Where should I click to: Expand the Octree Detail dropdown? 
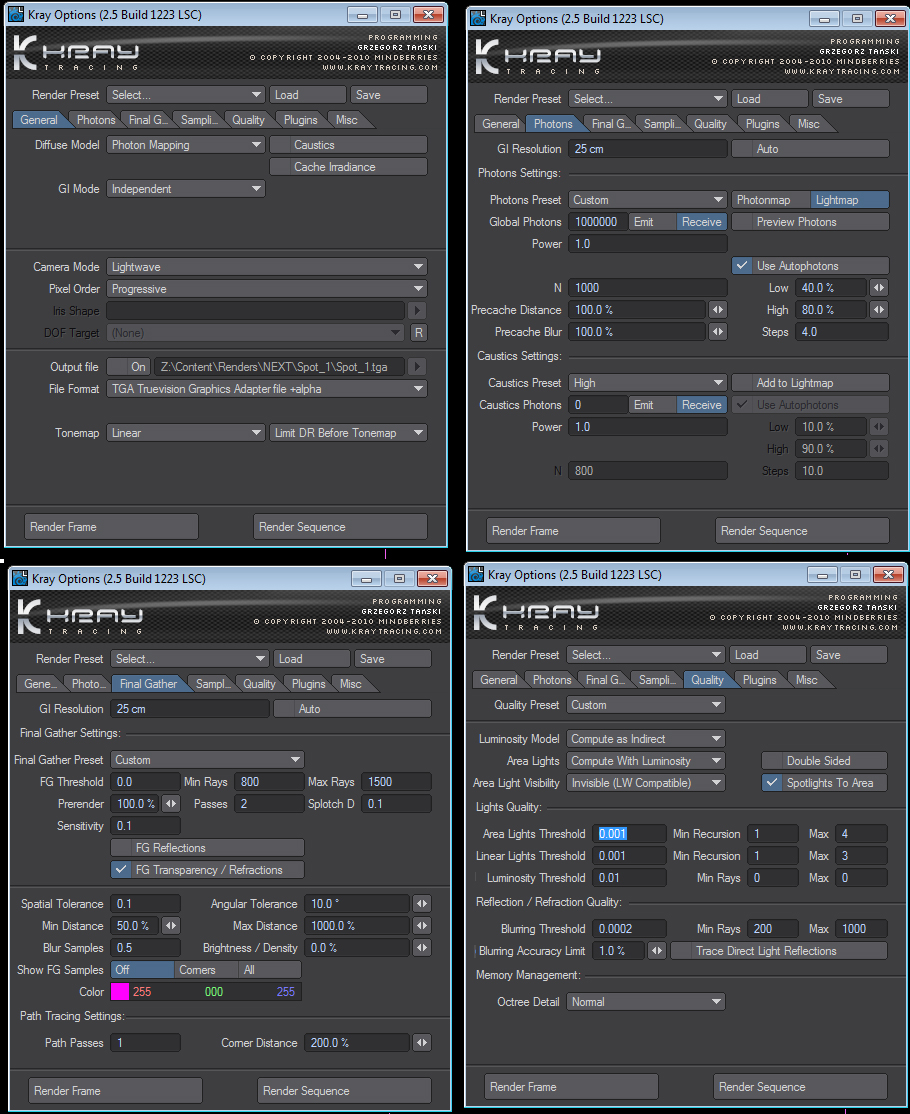point(646,1002)
